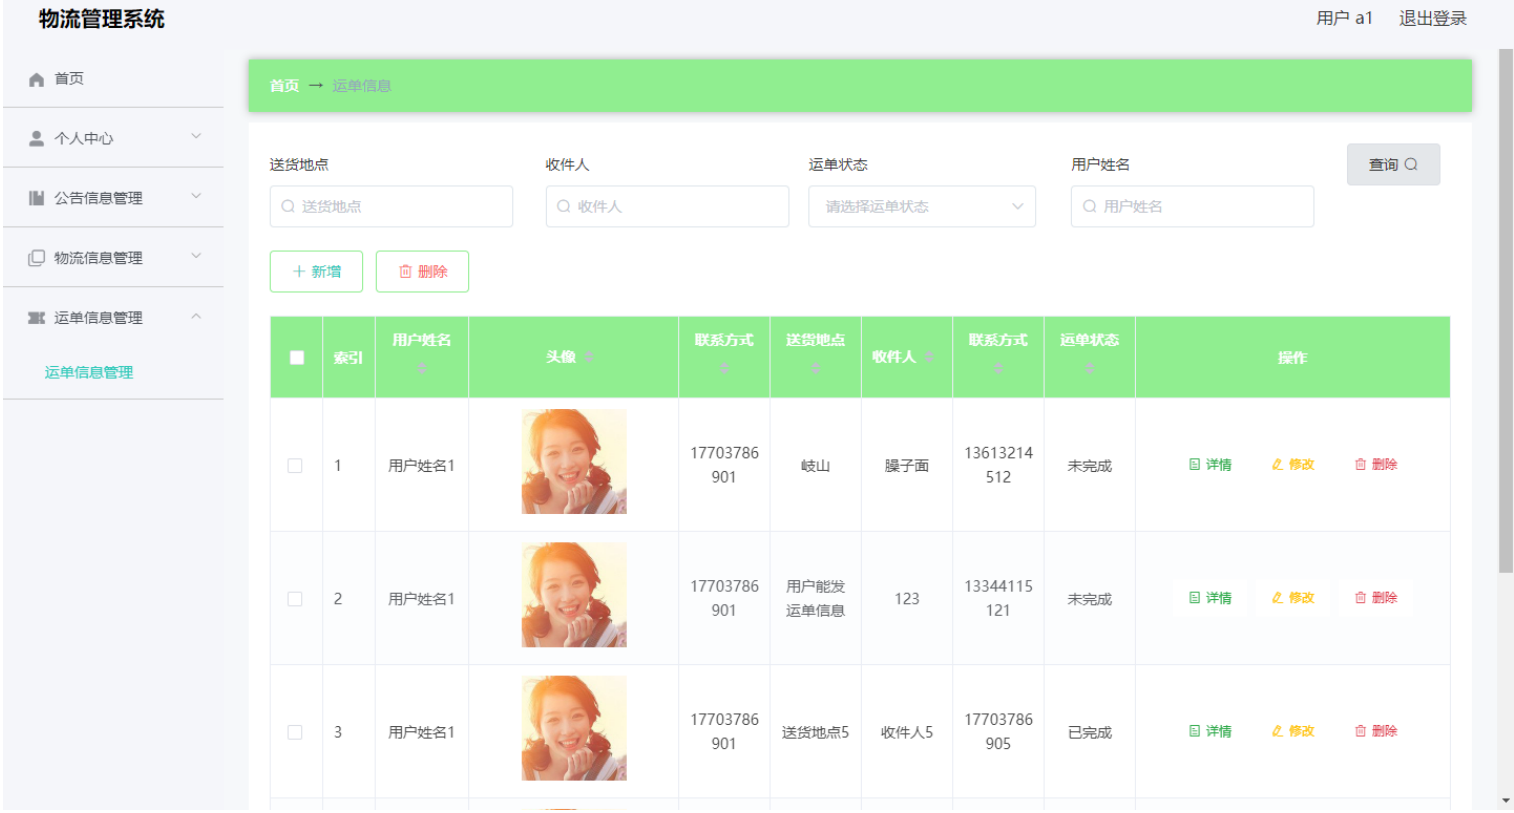Screen dimensions: 1514x813
Task: Collapse the 运单信息管理 menu chevron
Action: tap(196, 317)
